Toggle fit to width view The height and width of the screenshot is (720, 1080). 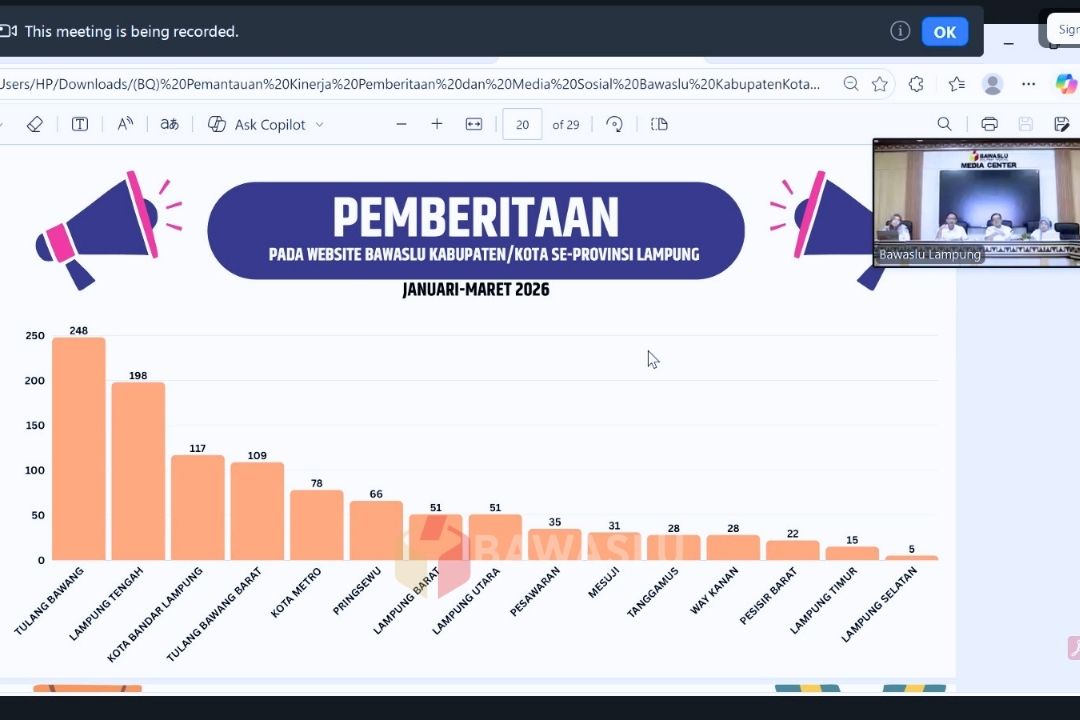point(474,124)
